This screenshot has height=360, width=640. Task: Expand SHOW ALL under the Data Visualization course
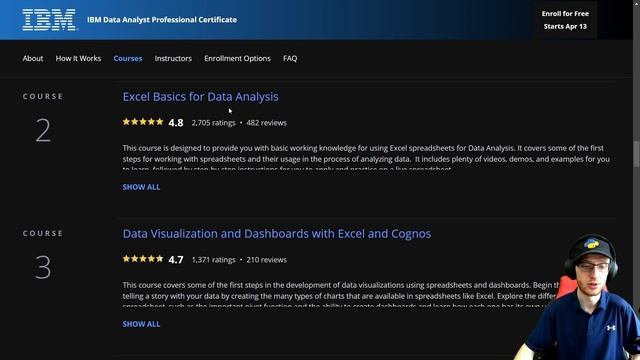pyautogui.click(x=141, y=324)
